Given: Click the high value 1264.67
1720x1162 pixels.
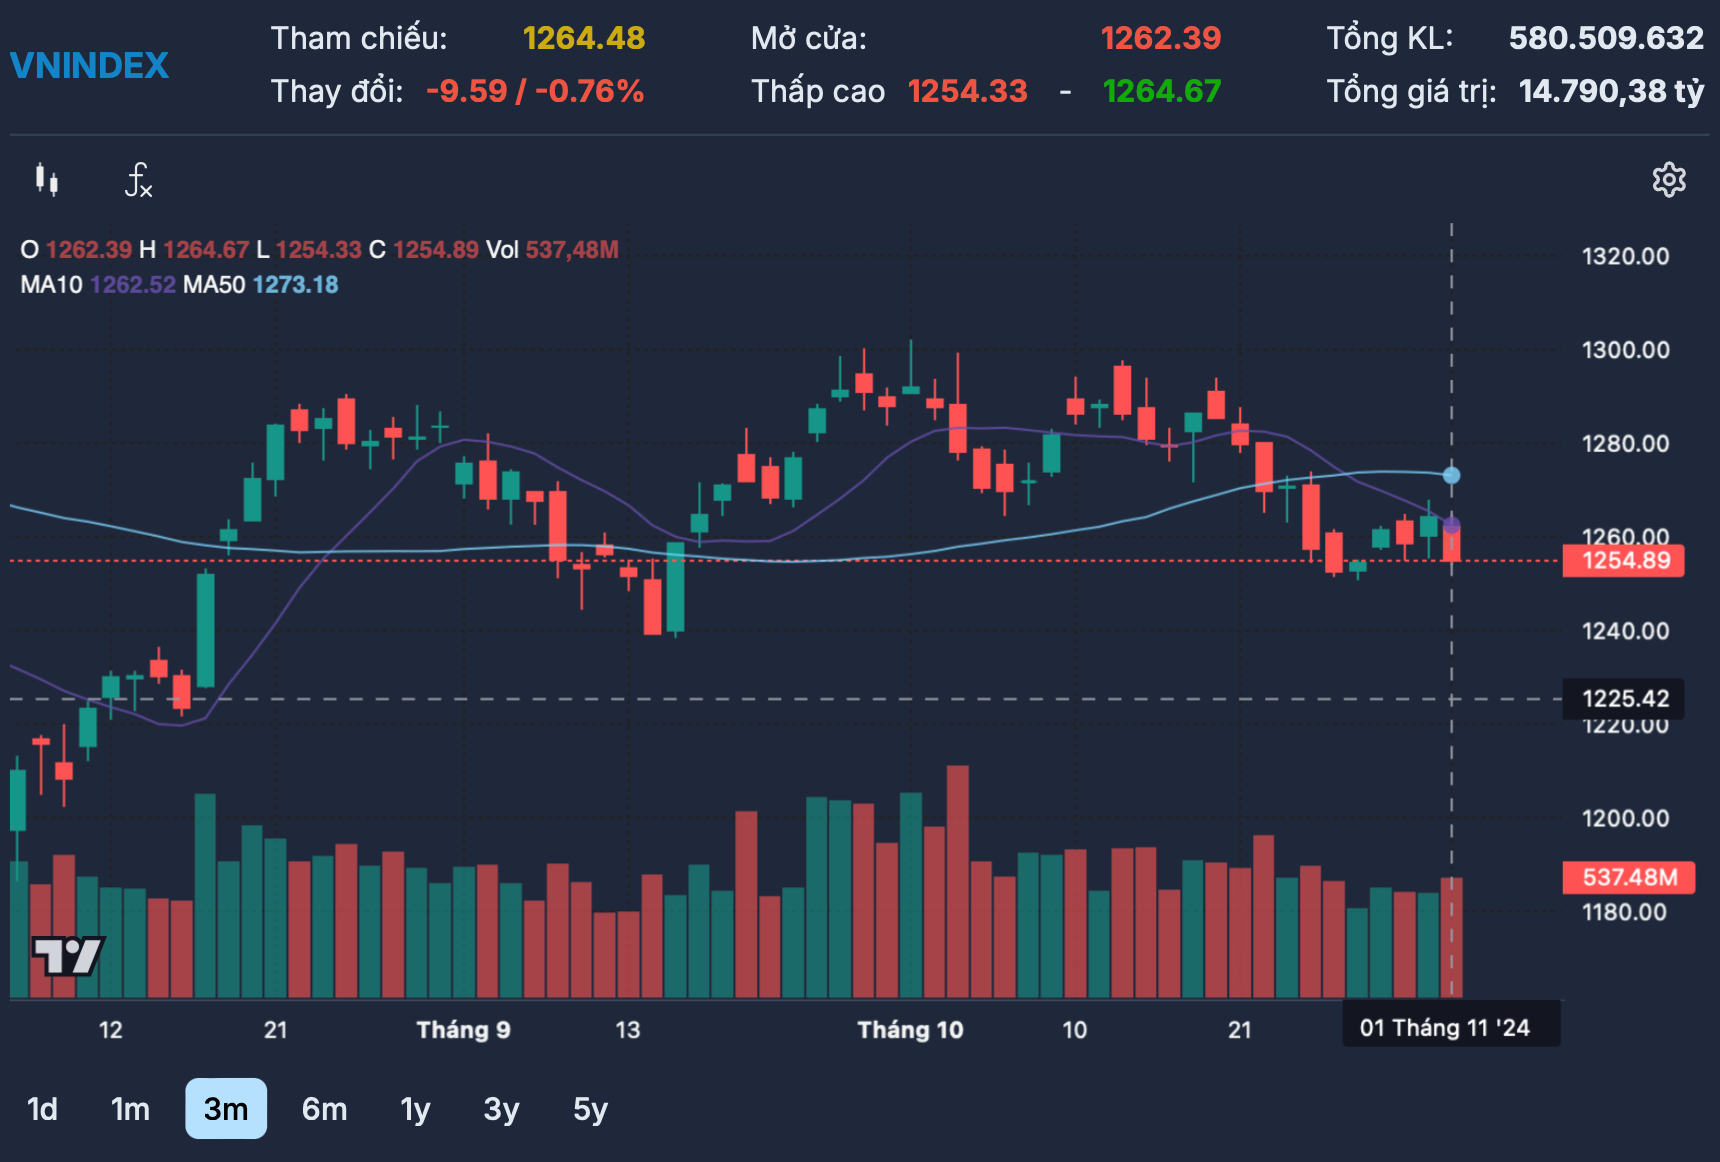Looking at the screenshot, I should point(1162,91).
